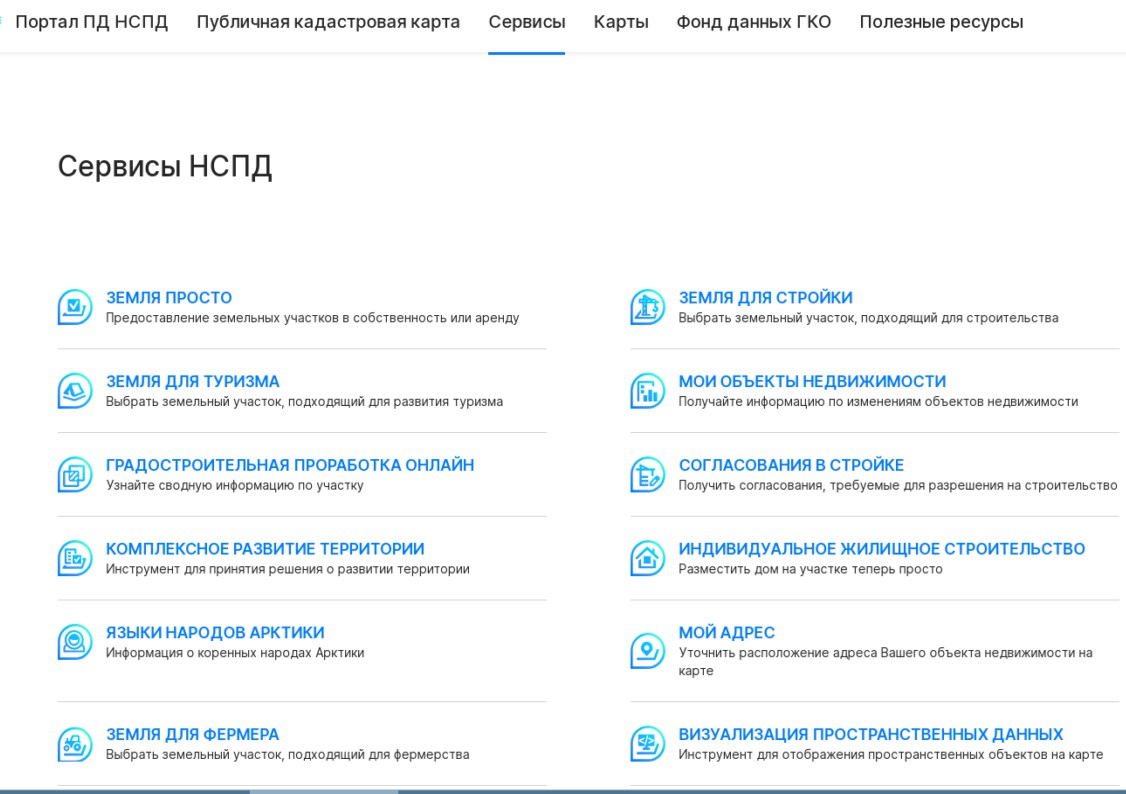Click the Мои объекты недвижимости icon
The height and width of the screenshot is (794, 1126).
pos(647,391)
